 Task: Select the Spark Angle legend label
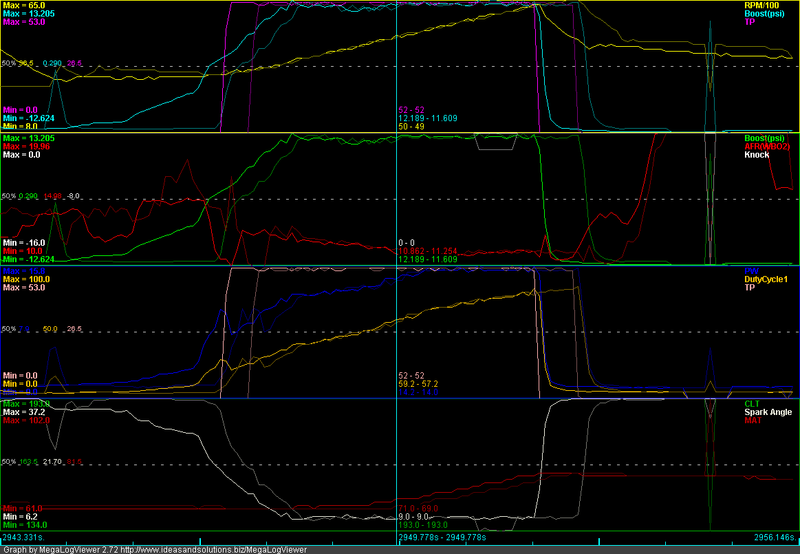pos(768,412)
